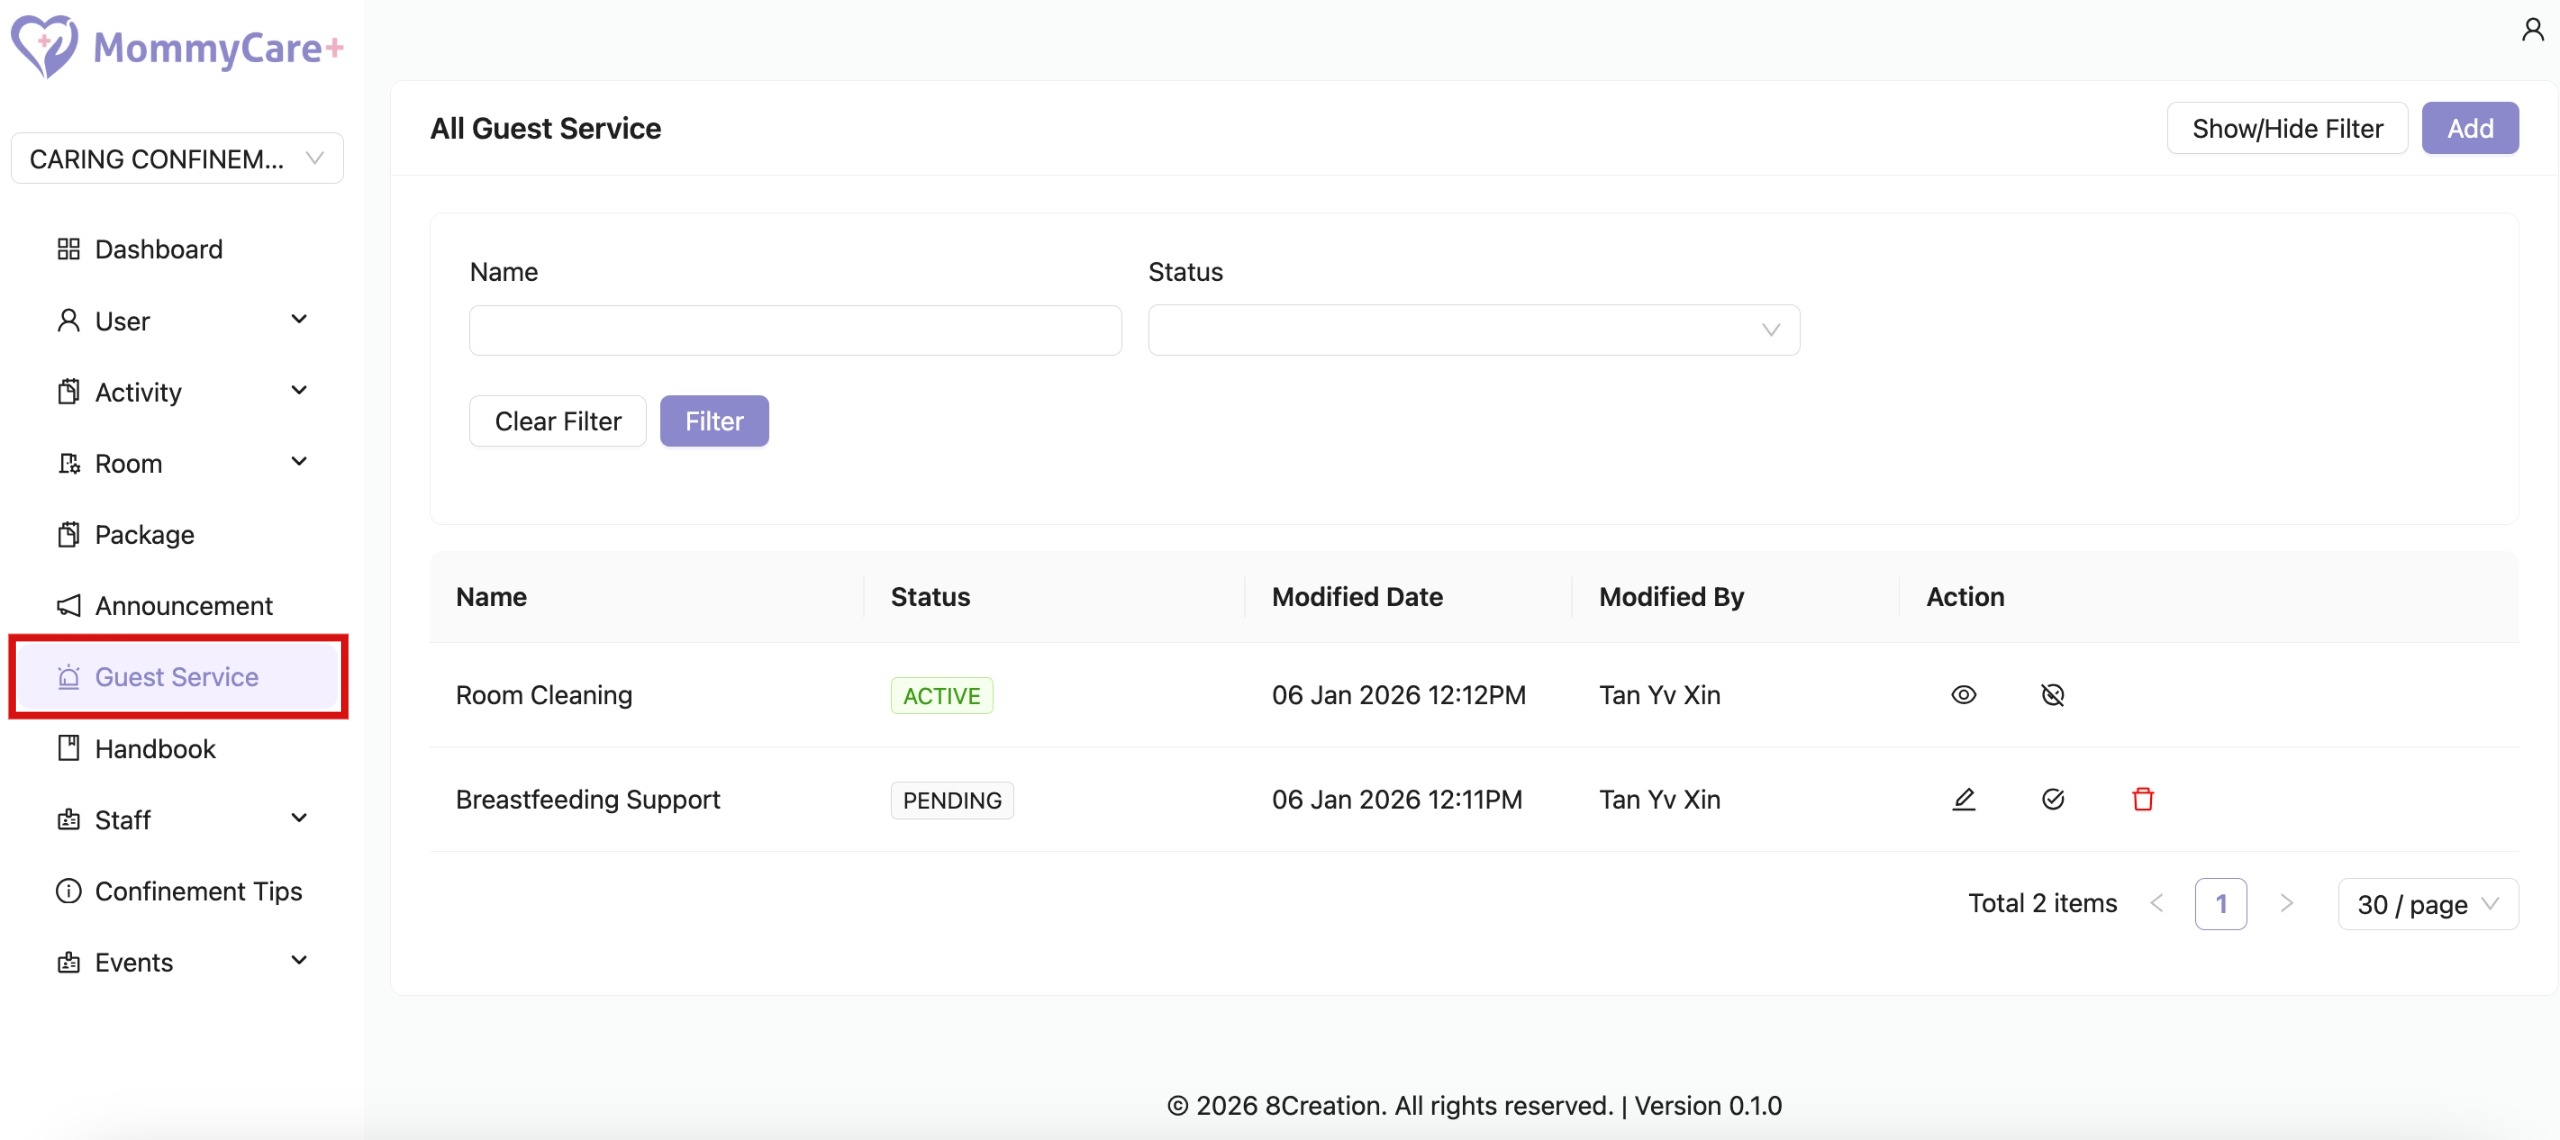Open the CARING CONFINEM... facility selector
The image size is (2560, 1140).
click(x=176, y=158)
